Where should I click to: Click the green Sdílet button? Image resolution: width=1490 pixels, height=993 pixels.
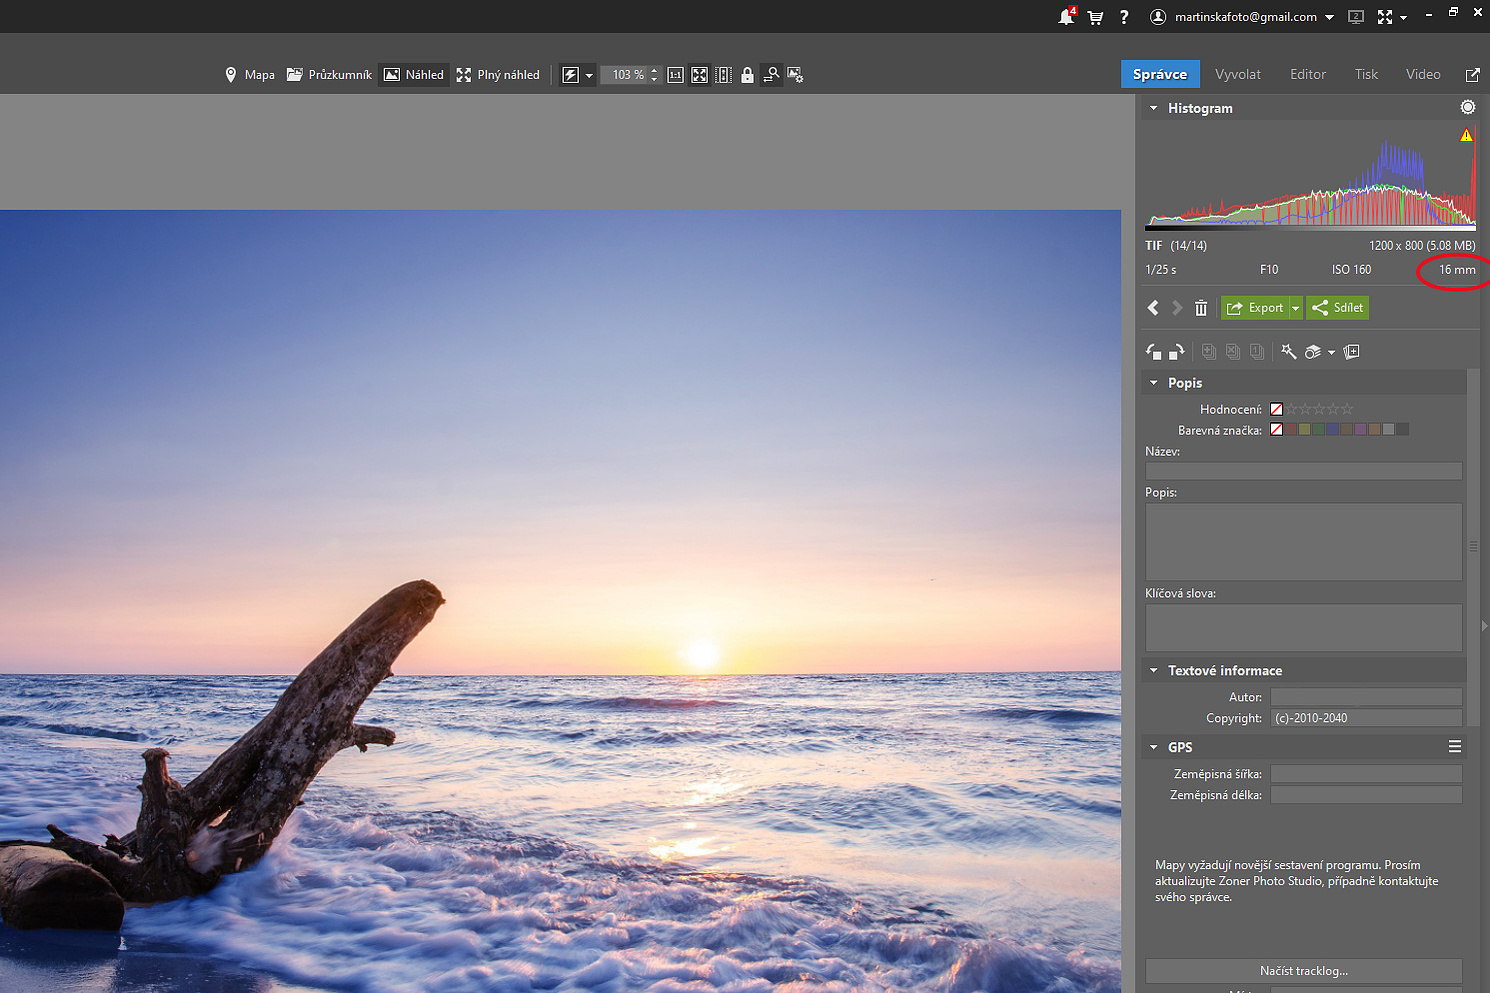(x=1337, y=308)
